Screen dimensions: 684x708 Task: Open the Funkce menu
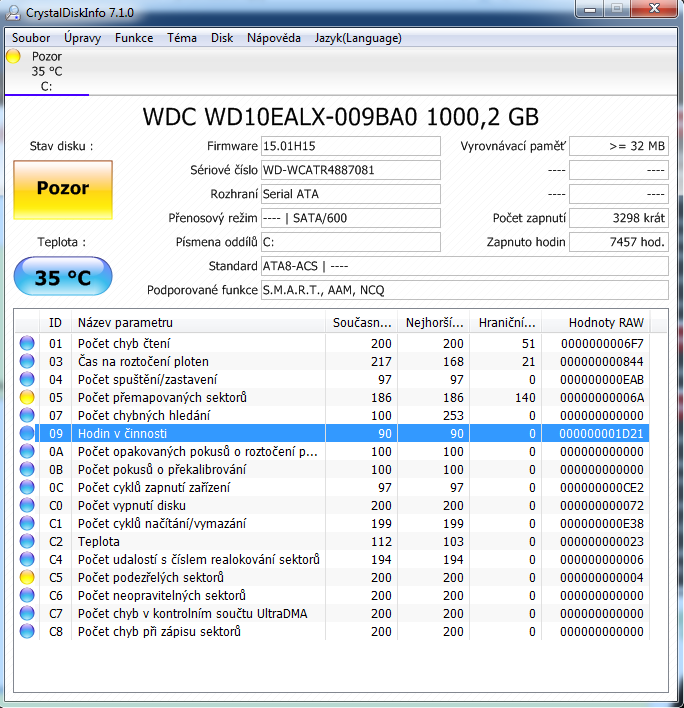coord(134,38)
